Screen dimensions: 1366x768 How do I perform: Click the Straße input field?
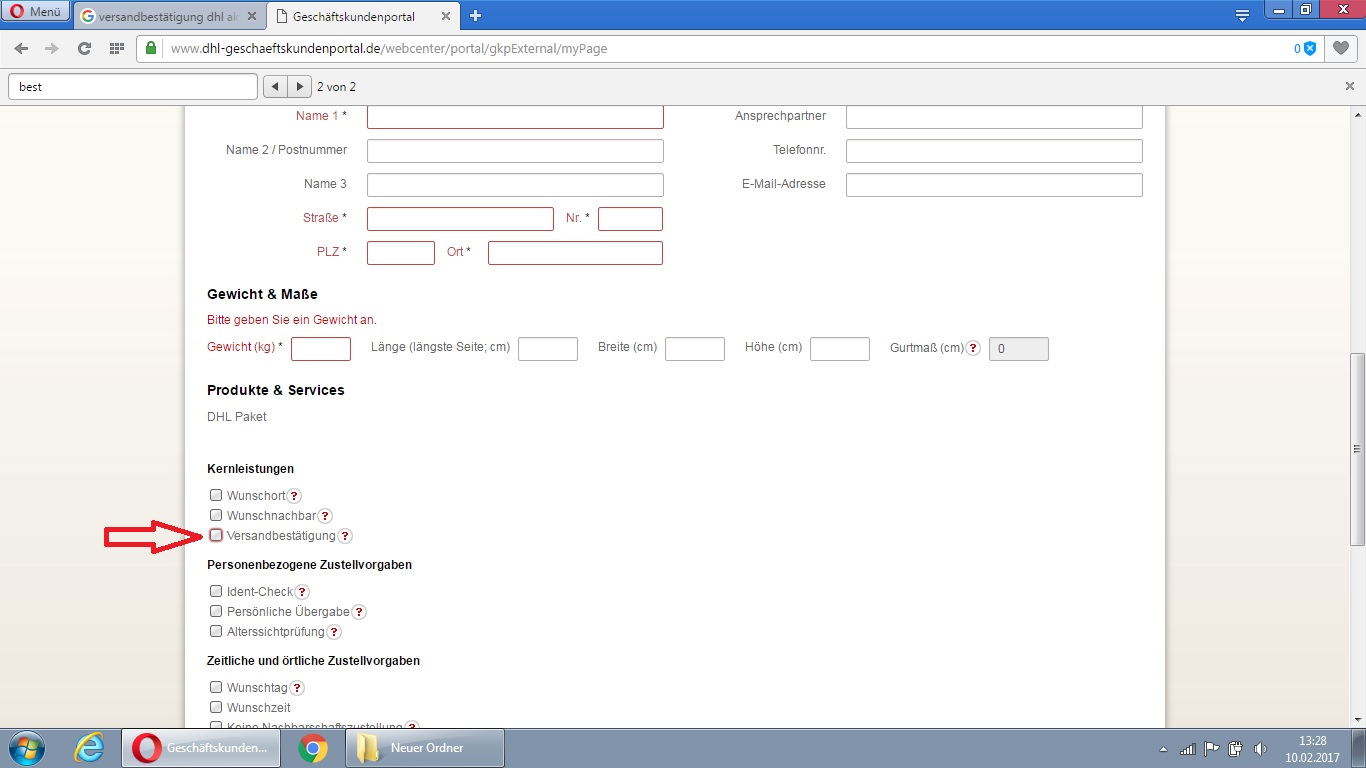click(x=460, y=219)
